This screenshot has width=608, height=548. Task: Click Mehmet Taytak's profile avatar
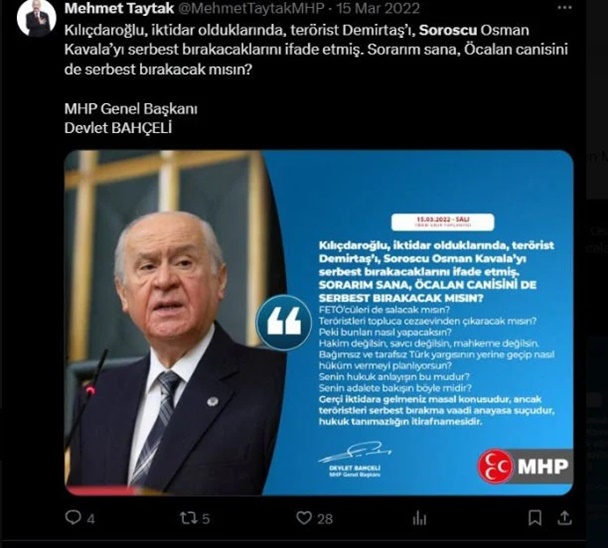36,18
